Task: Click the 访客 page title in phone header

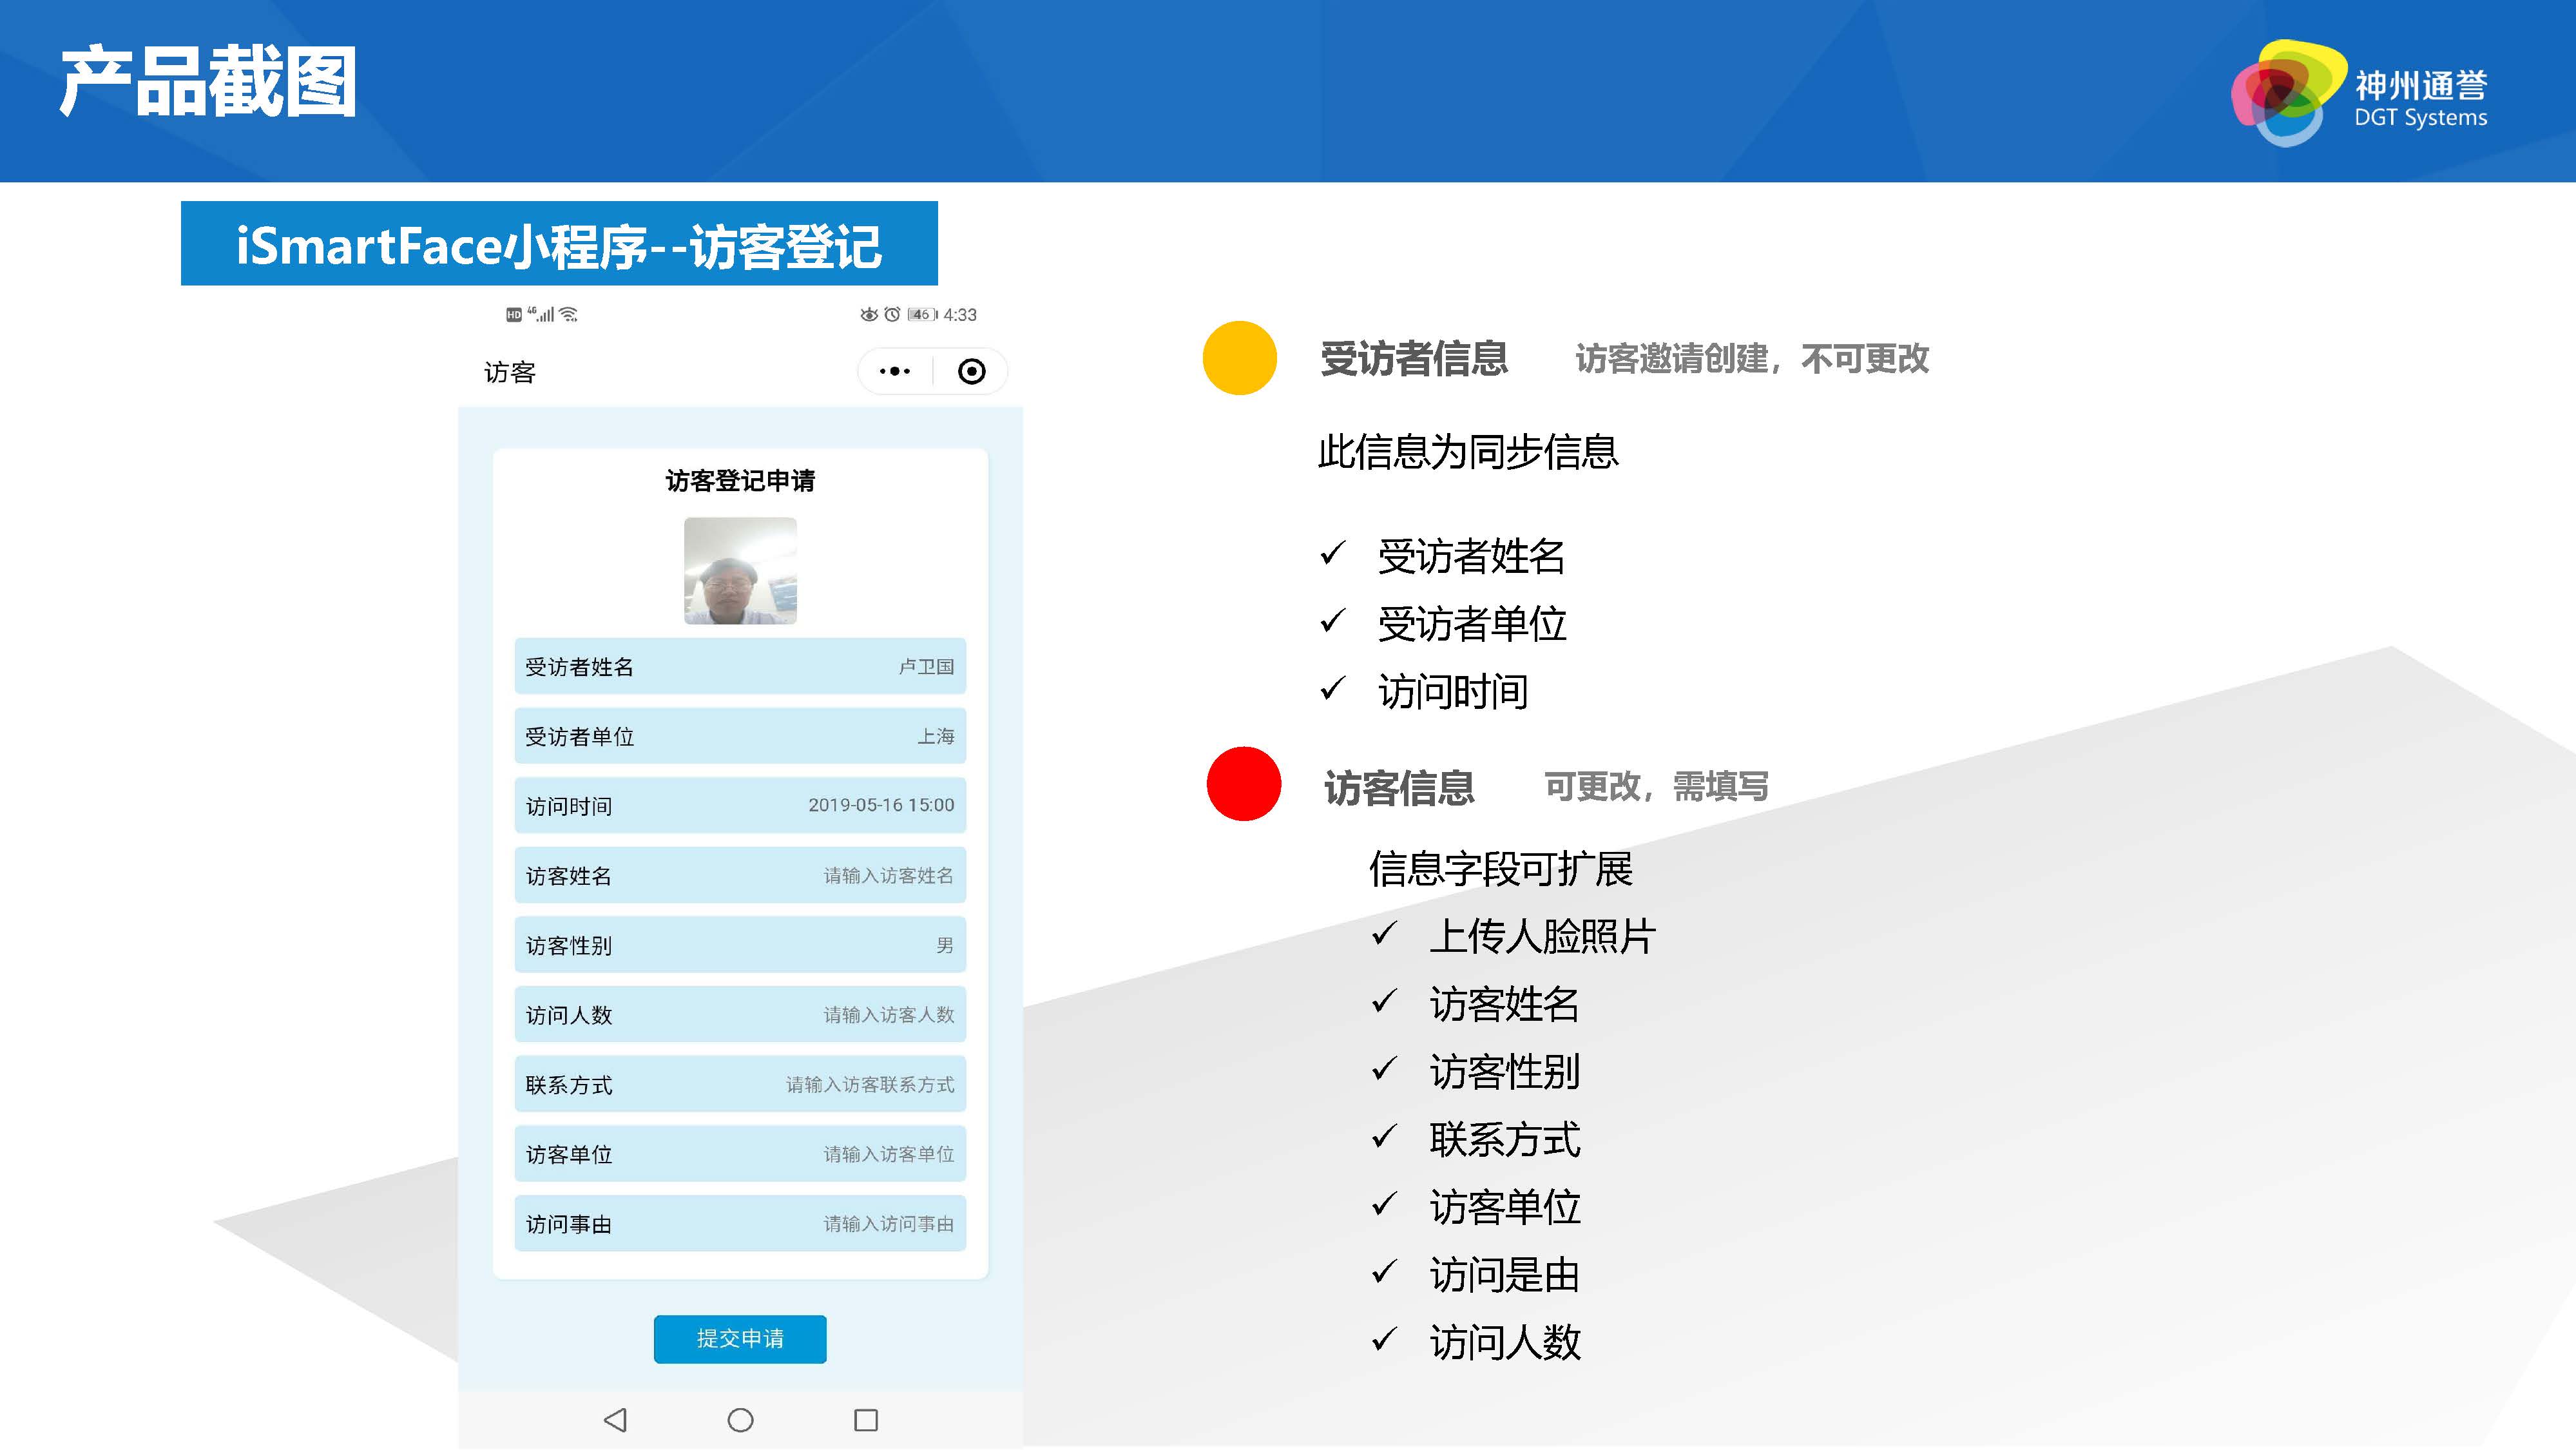Action: (510, 372)
